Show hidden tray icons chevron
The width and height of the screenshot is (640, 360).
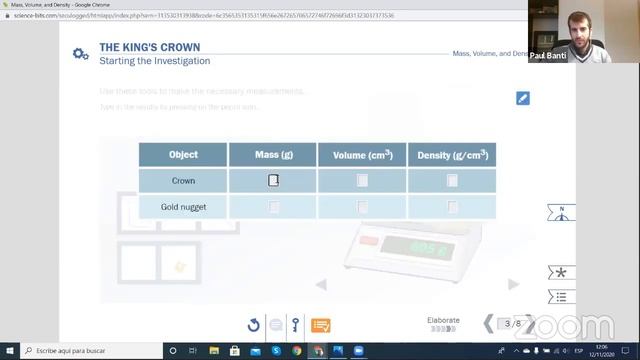coord(516,351)
